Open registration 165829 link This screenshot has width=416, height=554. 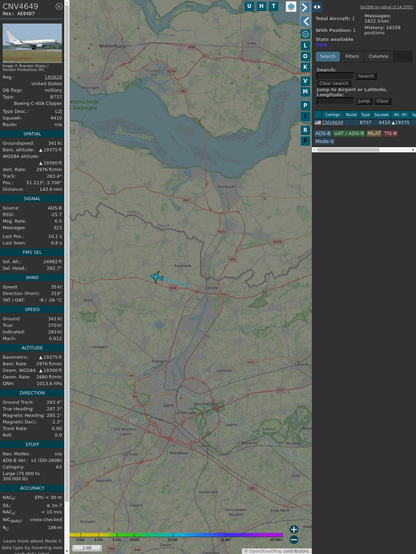[53, 77]
